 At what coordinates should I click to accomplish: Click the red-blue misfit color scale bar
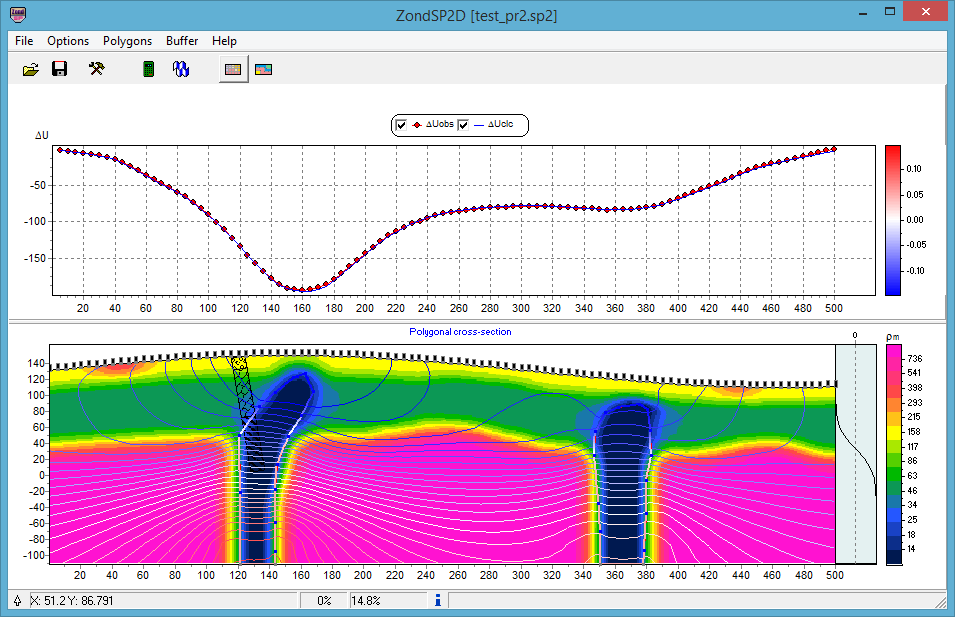tap(893, 219)
